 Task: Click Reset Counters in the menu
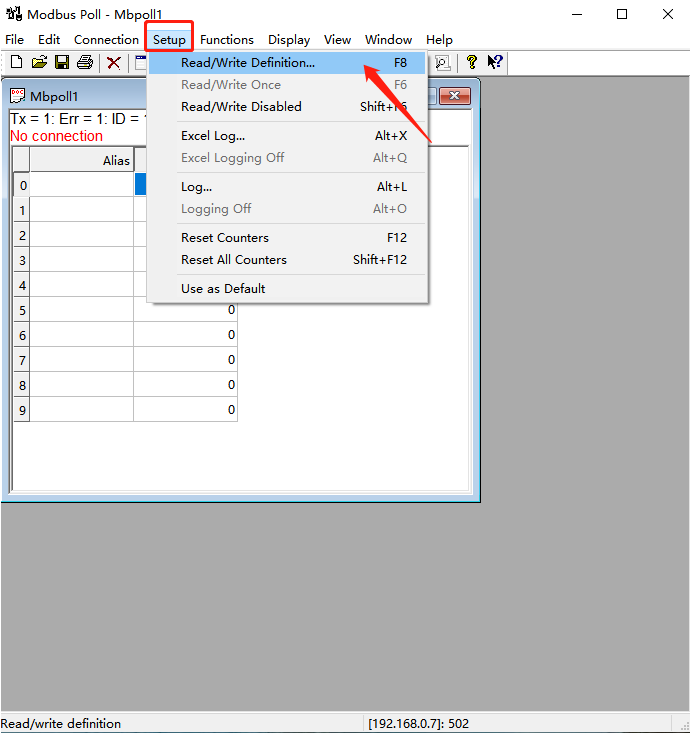225,238
